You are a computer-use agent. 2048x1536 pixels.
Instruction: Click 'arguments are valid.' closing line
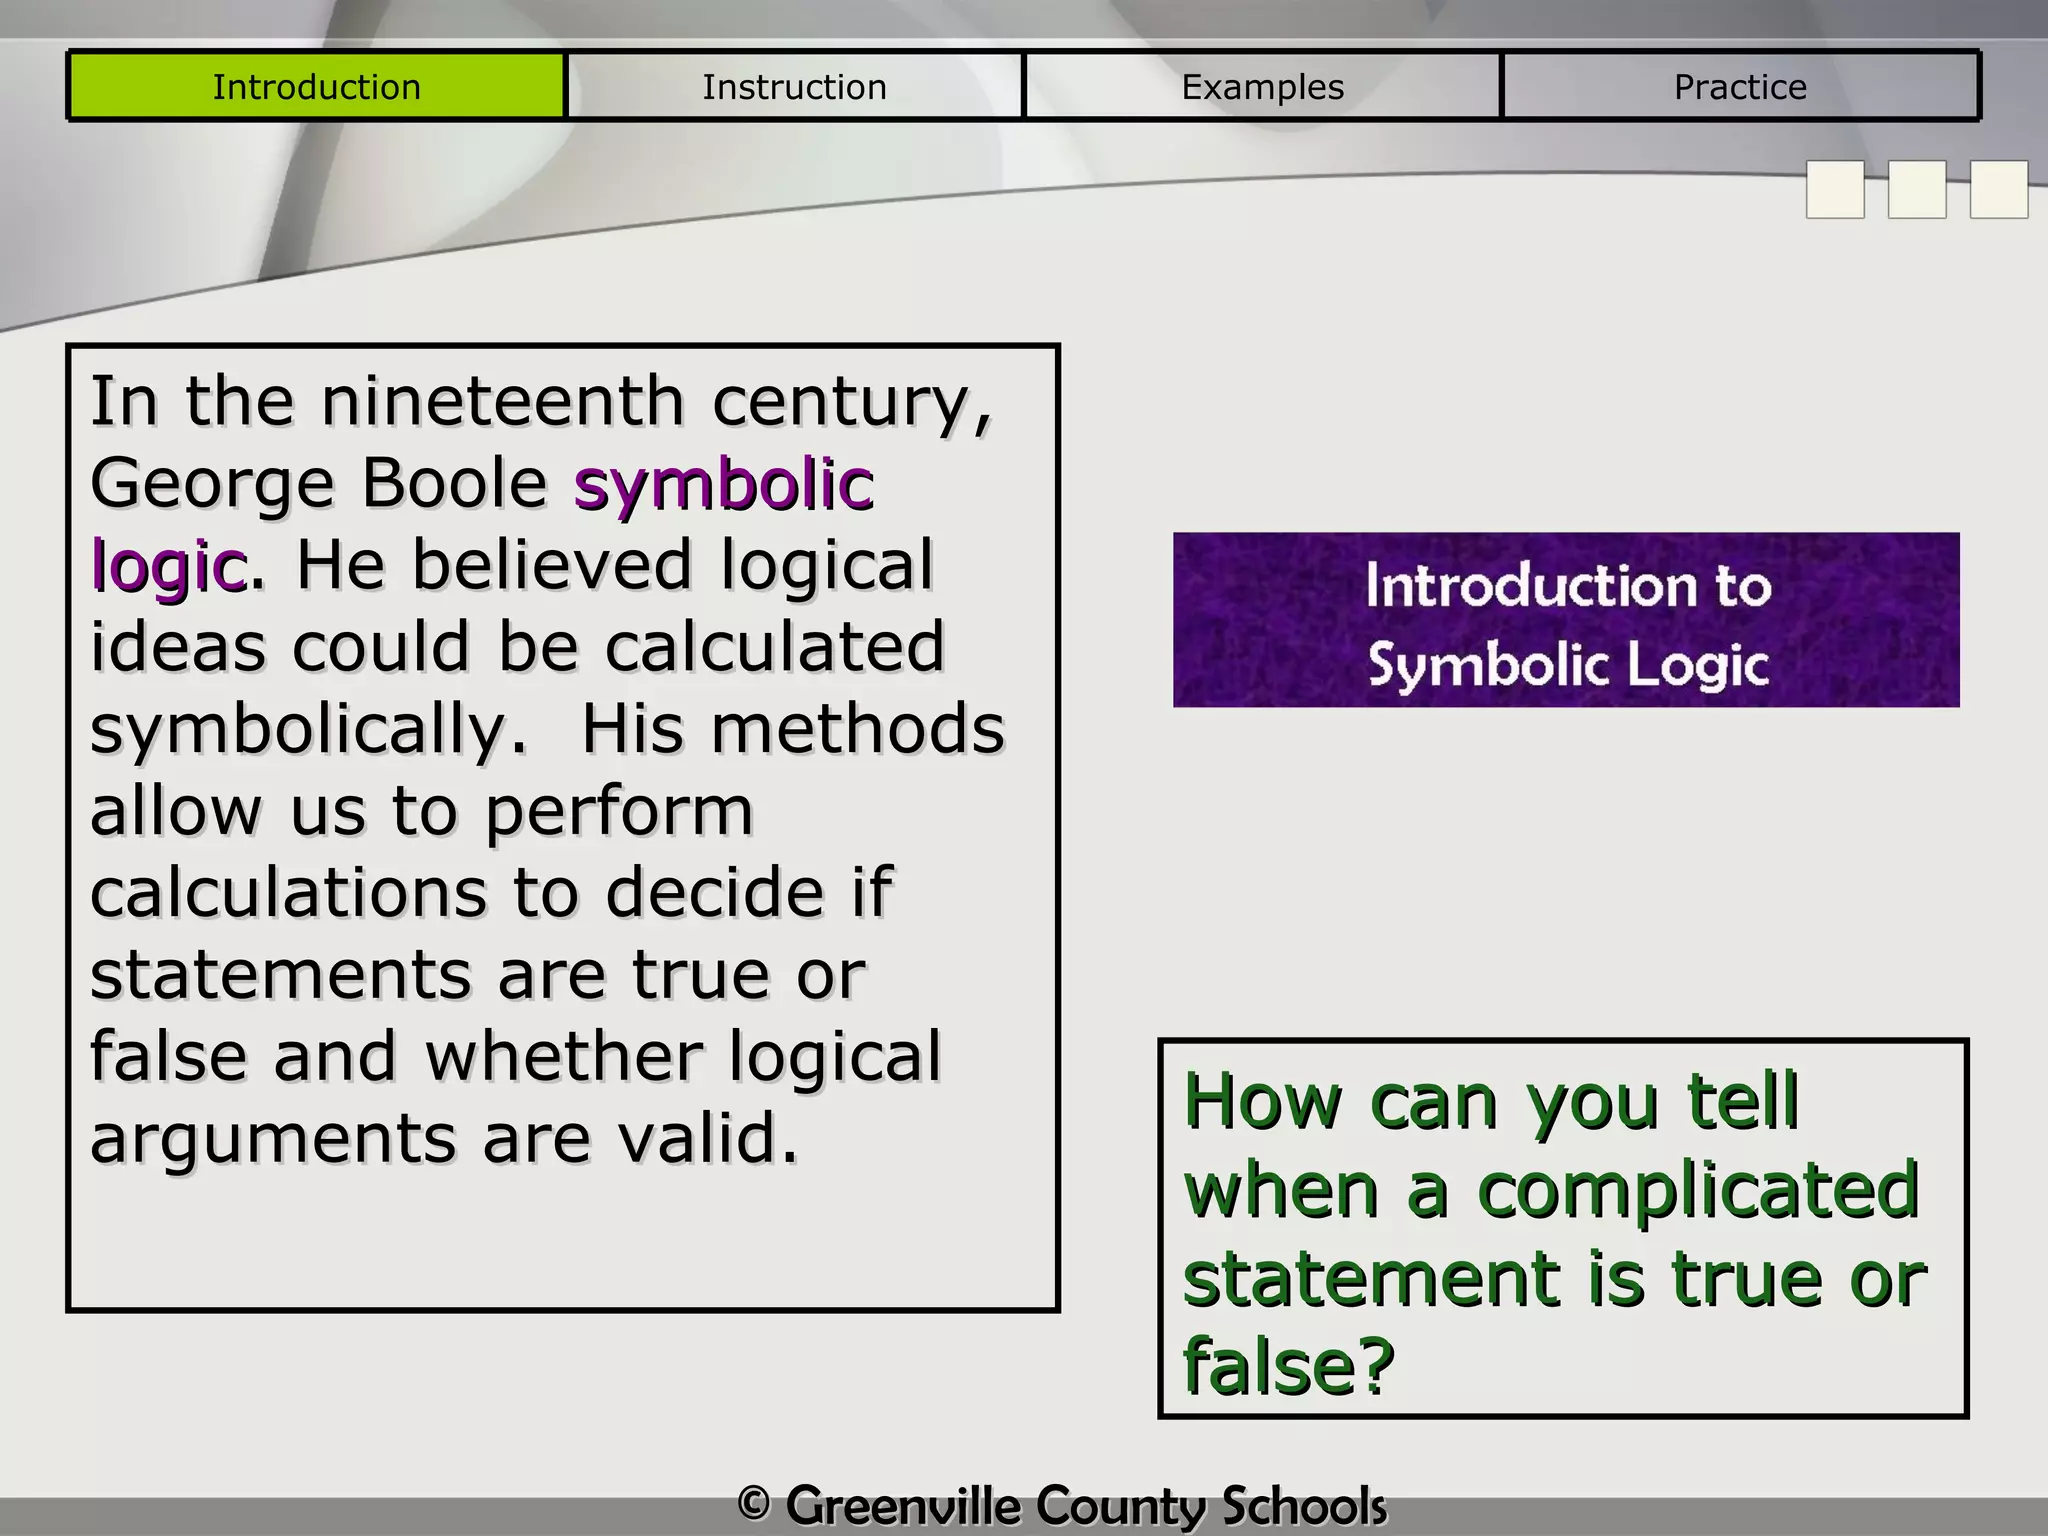[444, 1139]
